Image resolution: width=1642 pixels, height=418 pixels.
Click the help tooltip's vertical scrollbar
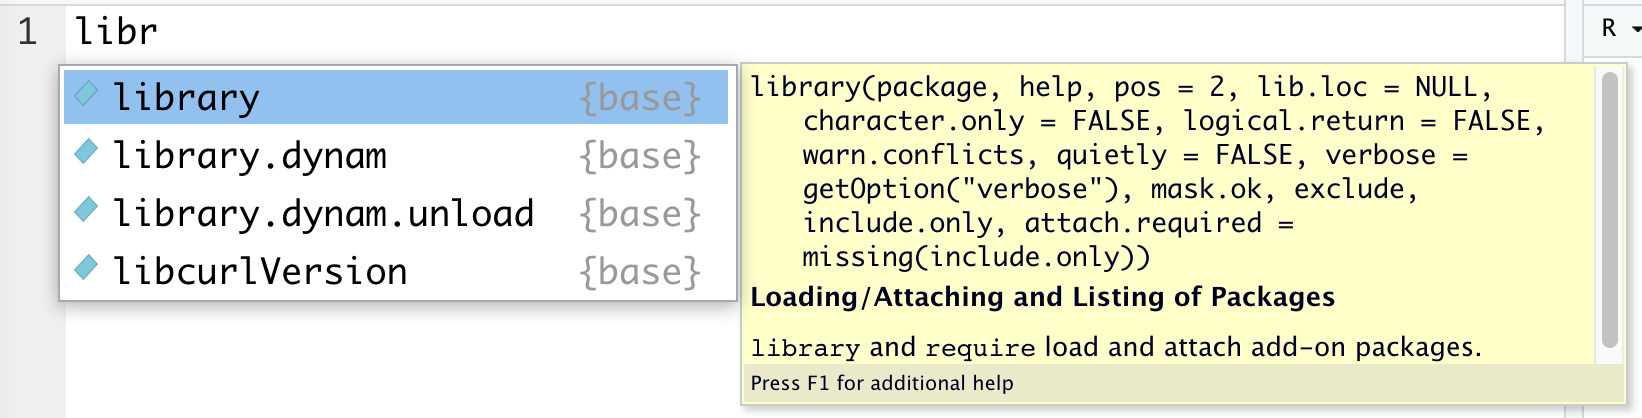point(1609,210)
